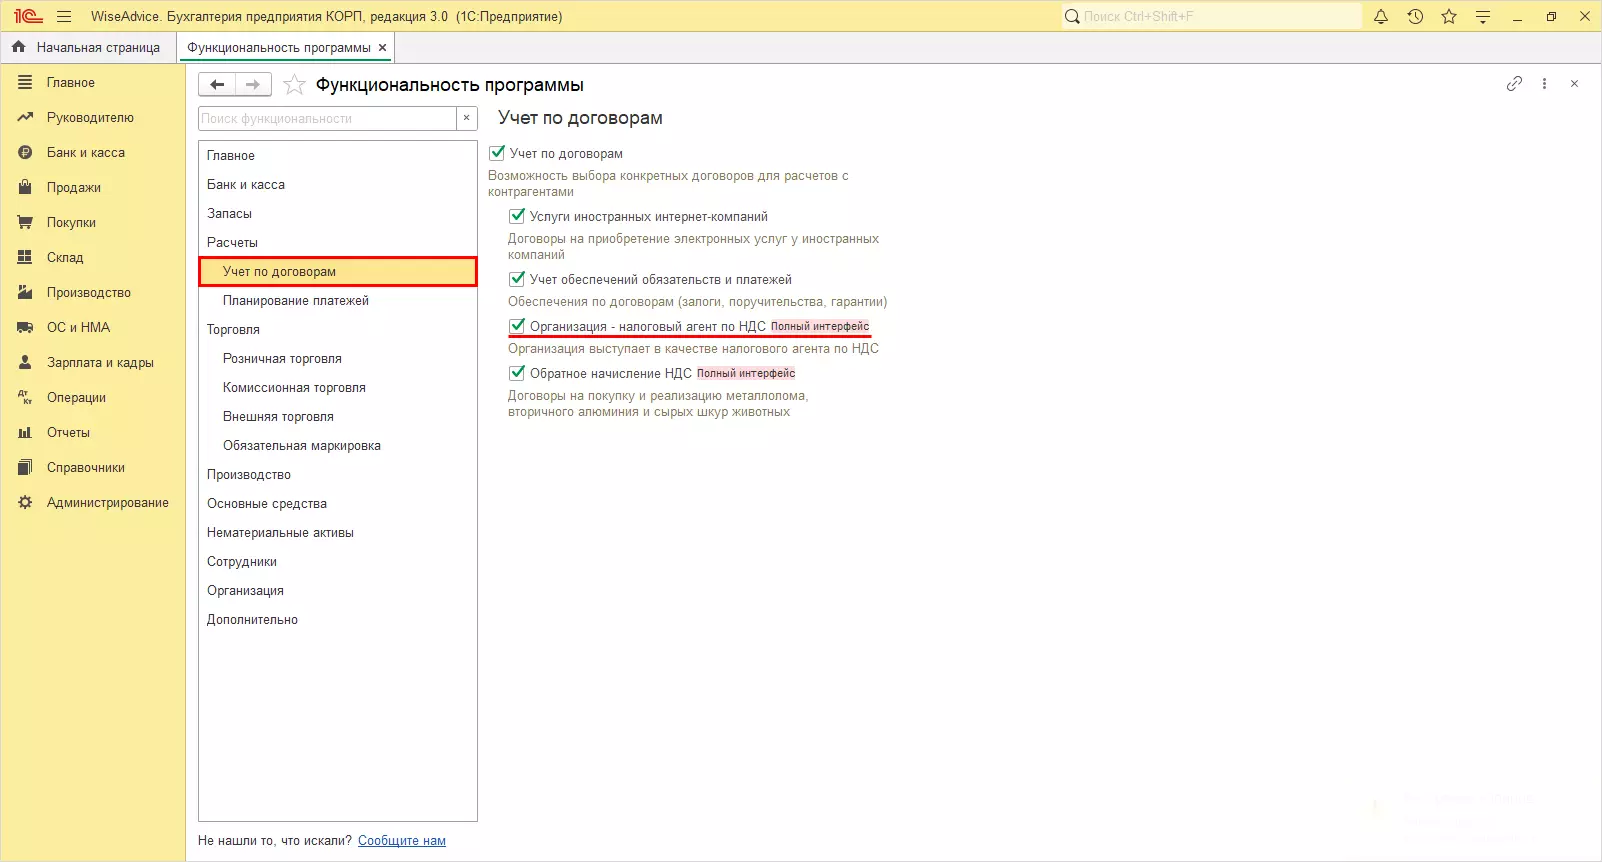Screen dimensions: 1602x862
Task: Click the notifications bell icon
Action: point(1381,16)
